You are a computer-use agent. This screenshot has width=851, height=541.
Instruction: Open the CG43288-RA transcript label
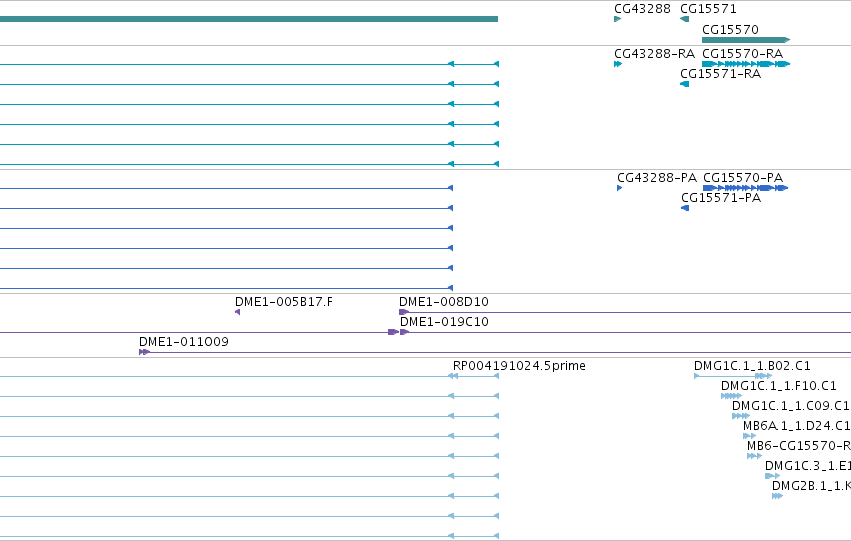pos(654,54)
